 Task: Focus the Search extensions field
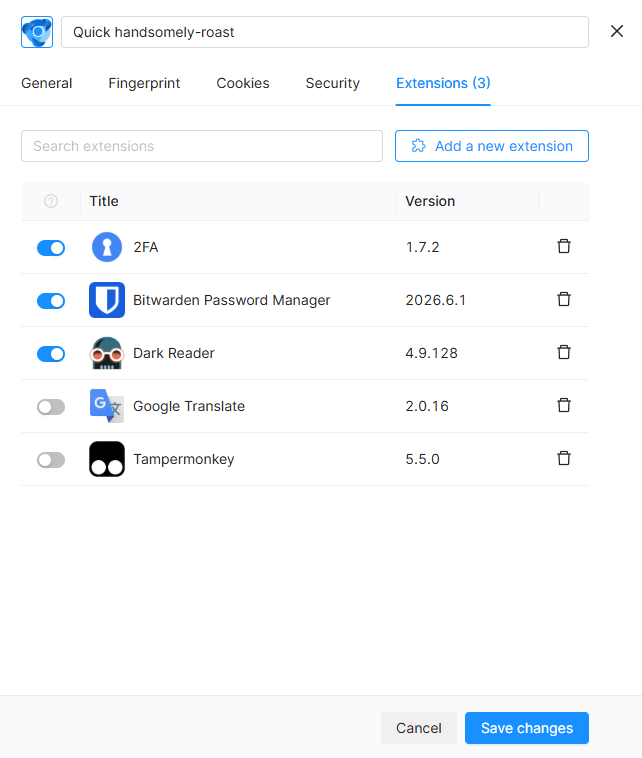[202, 146]
